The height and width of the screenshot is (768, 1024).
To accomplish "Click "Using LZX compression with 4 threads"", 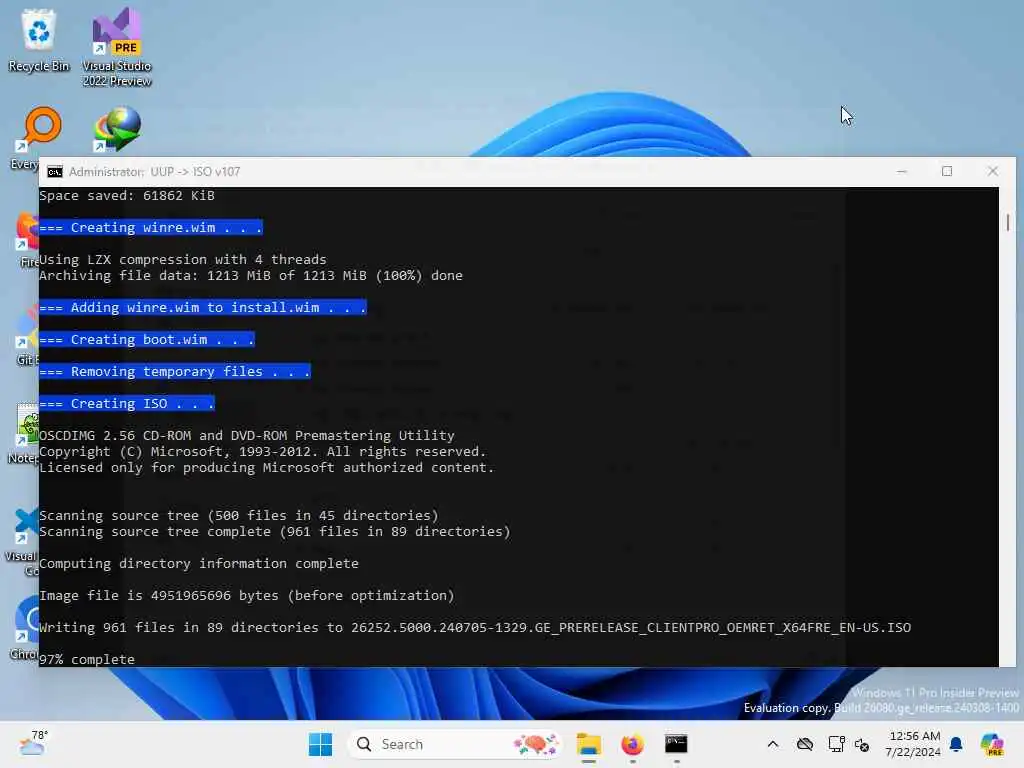I will [183, 259].
